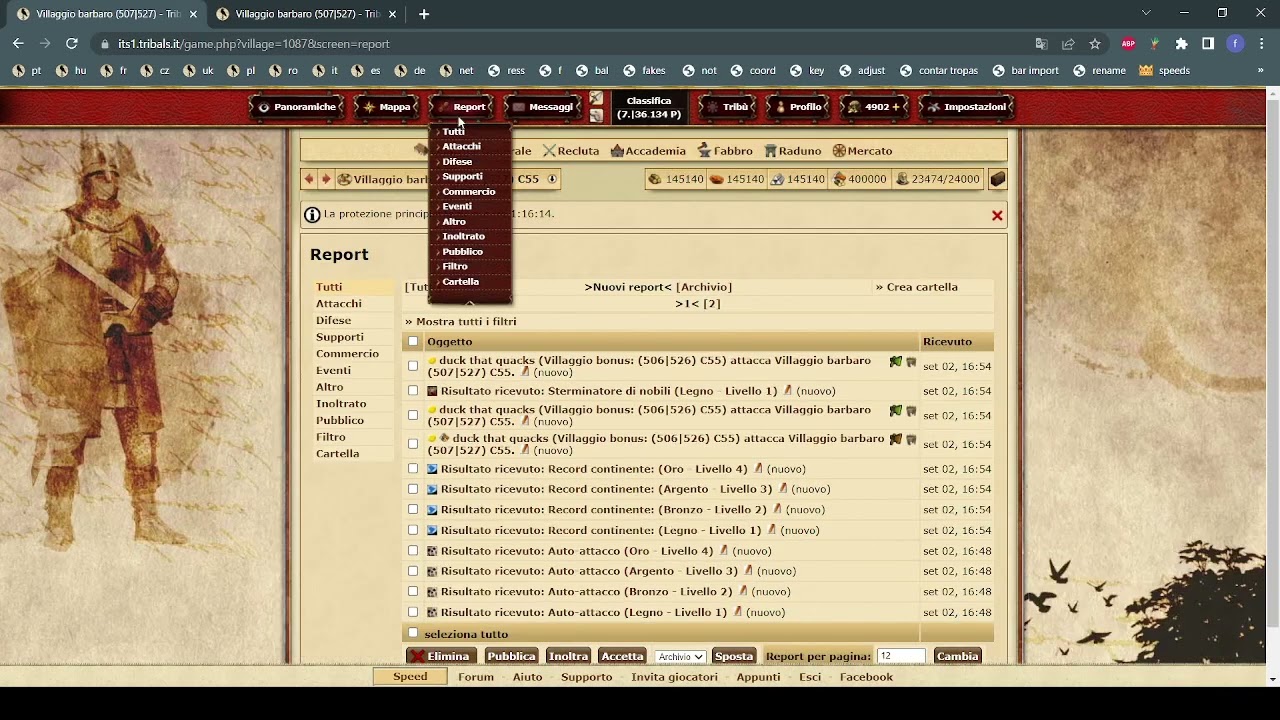The image size is (1280, 720).
Task: Click the Recluta crossed swords icon
Action: (x=549, y=151)
